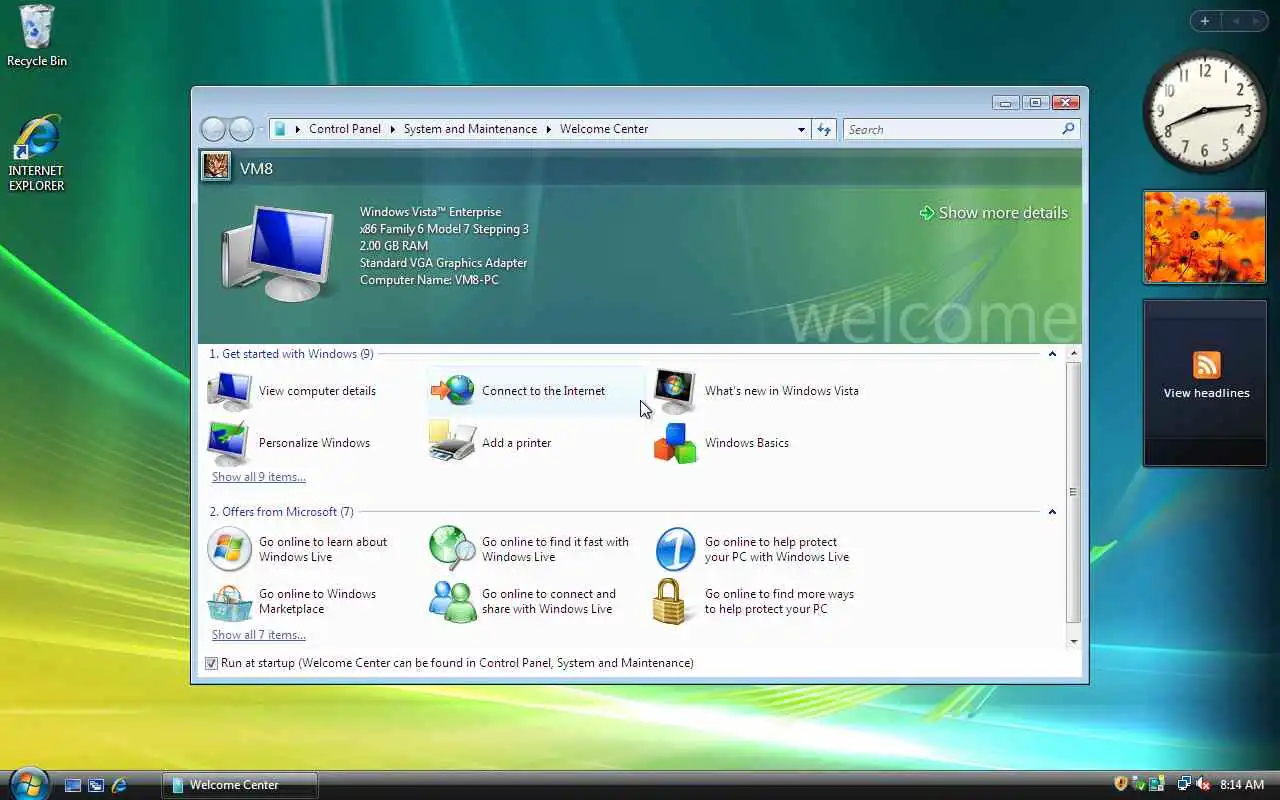
Task: Click the Welcome Center breadcrumb
Action: [604, 129]
